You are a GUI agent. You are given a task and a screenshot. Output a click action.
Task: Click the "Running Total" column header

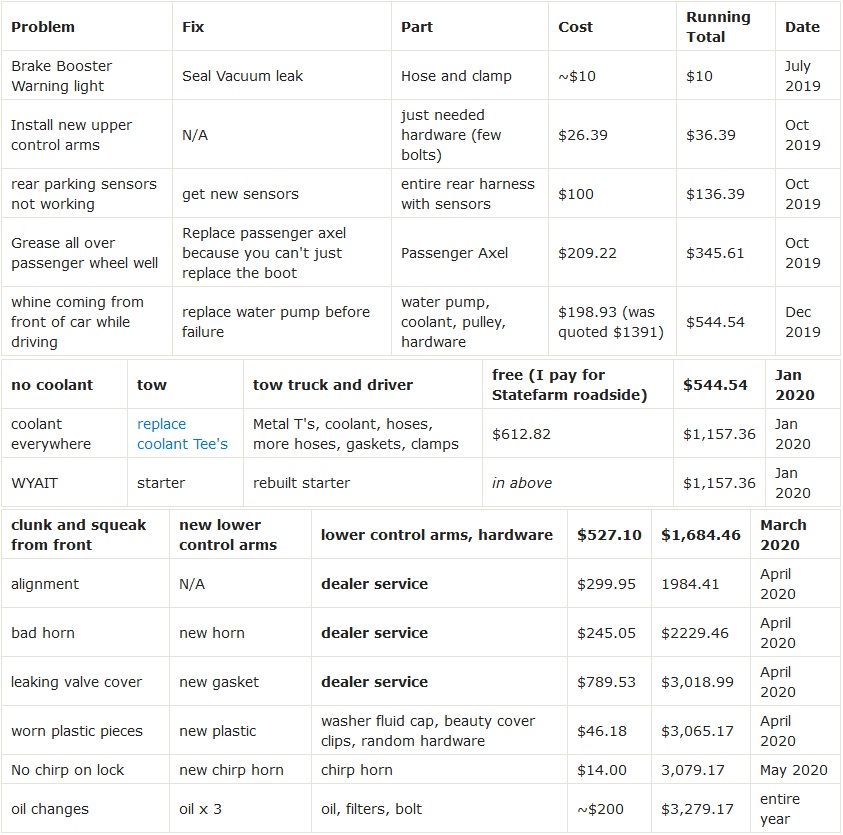[x=718, y=27]
